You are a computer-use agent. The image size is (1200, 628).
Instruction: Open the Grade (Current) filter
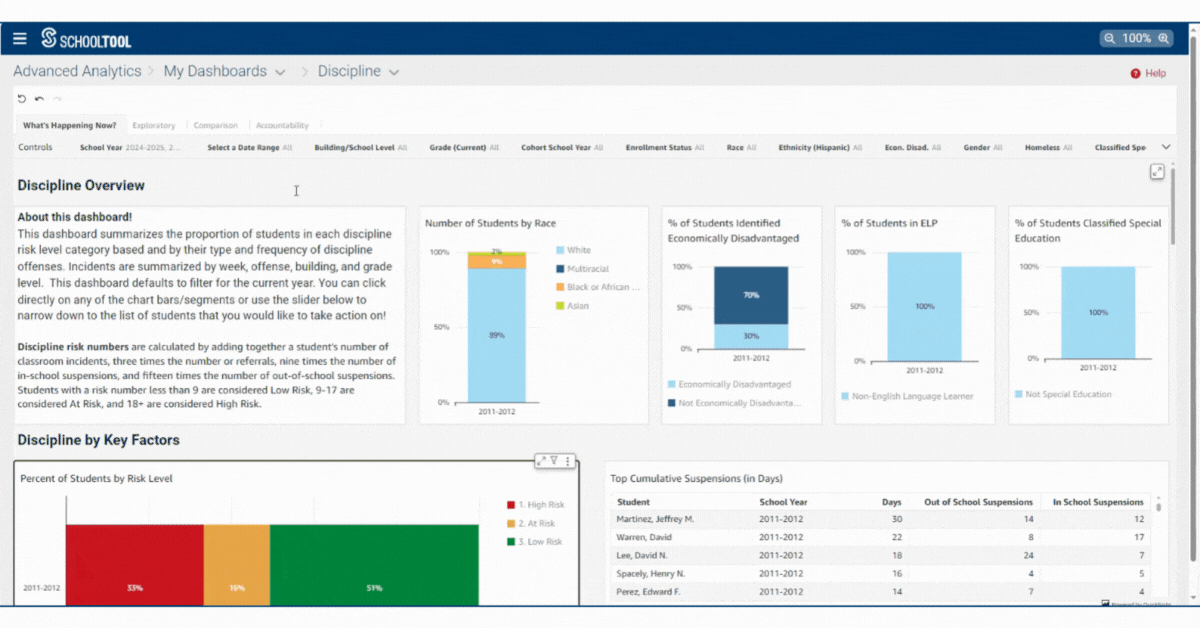tap(465, 148)
